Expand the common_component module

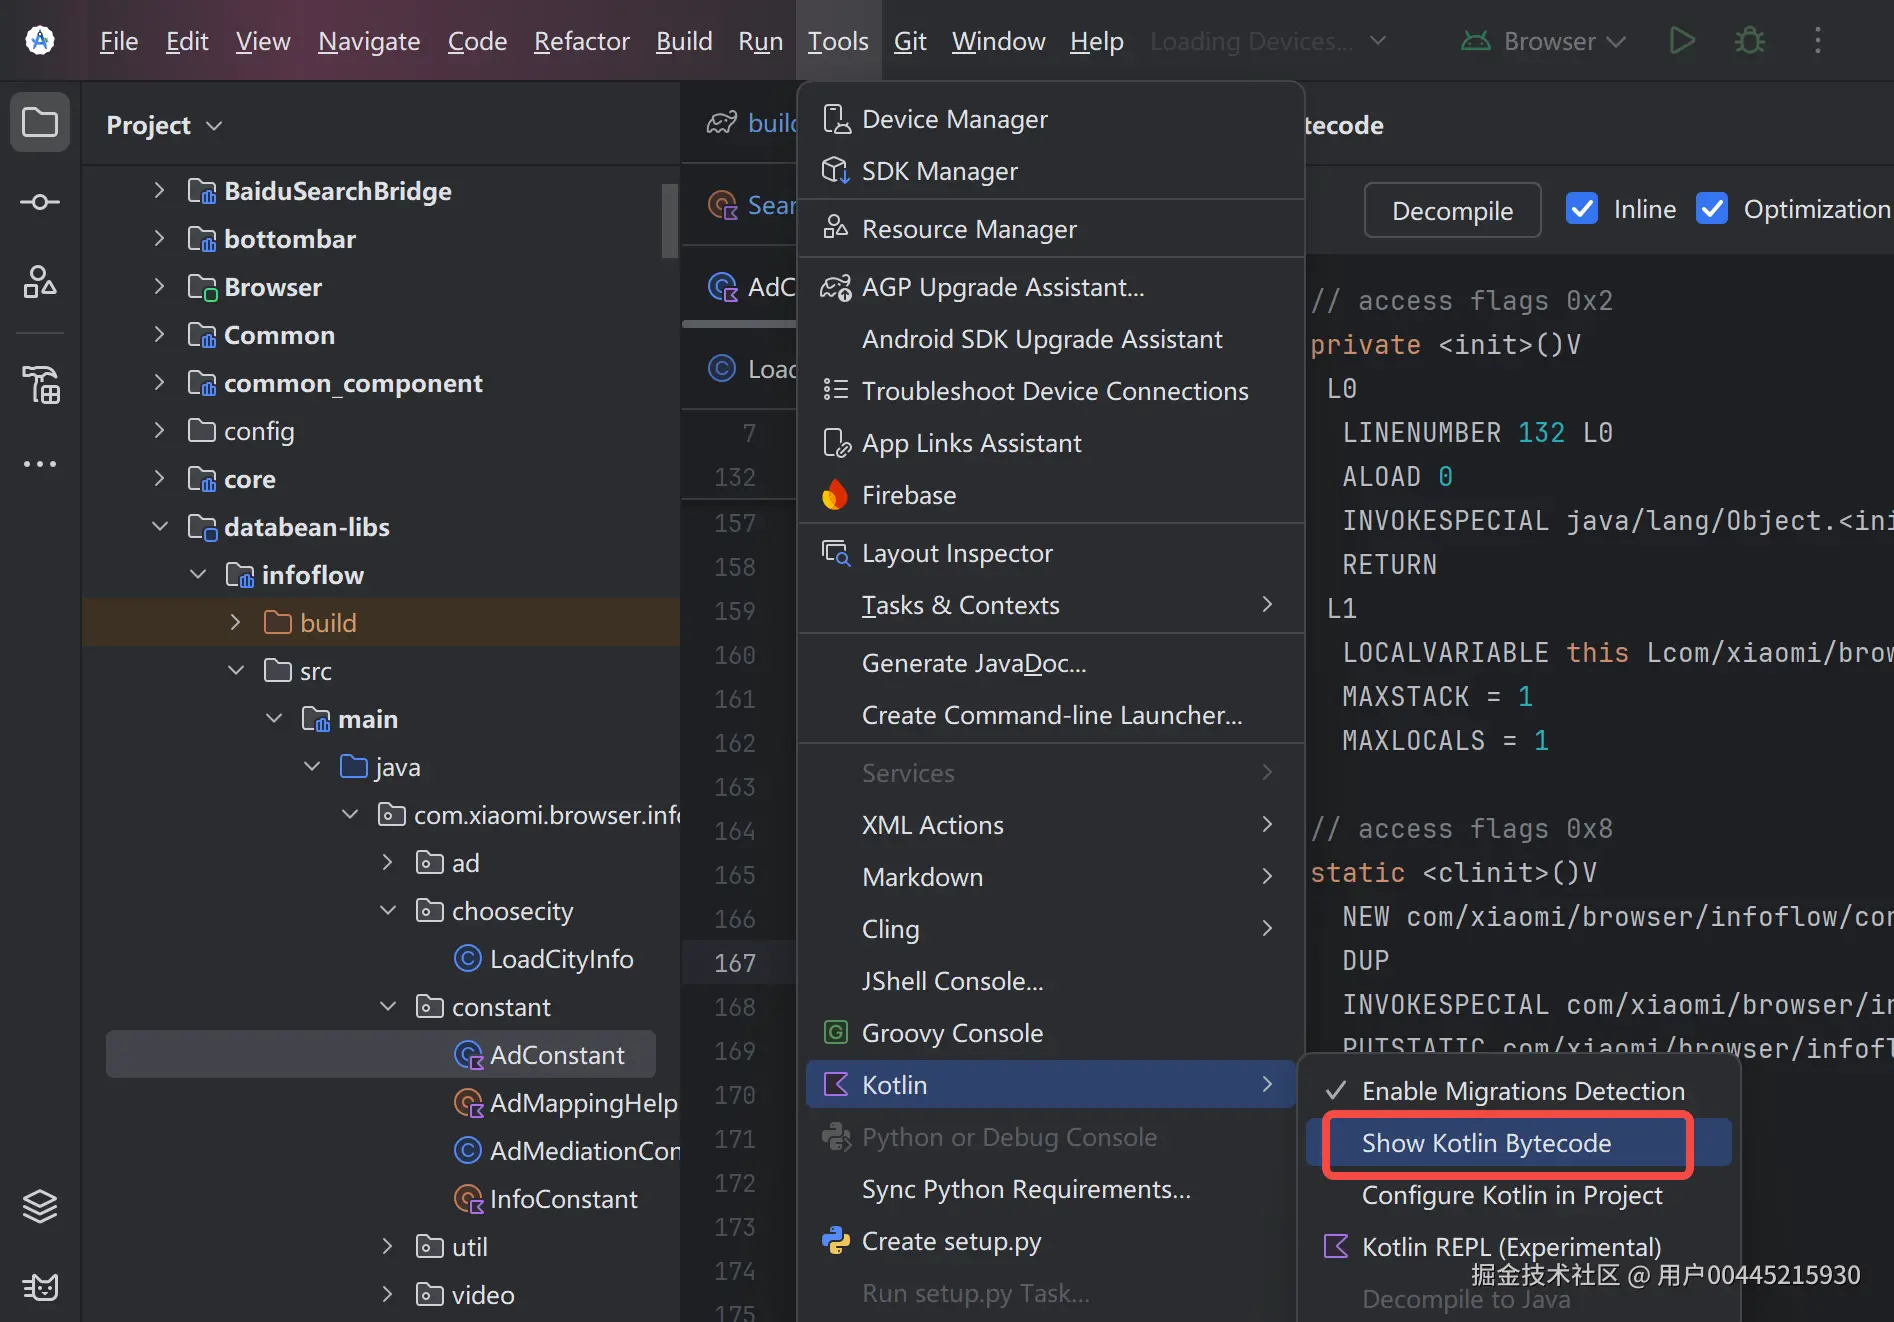159,382
